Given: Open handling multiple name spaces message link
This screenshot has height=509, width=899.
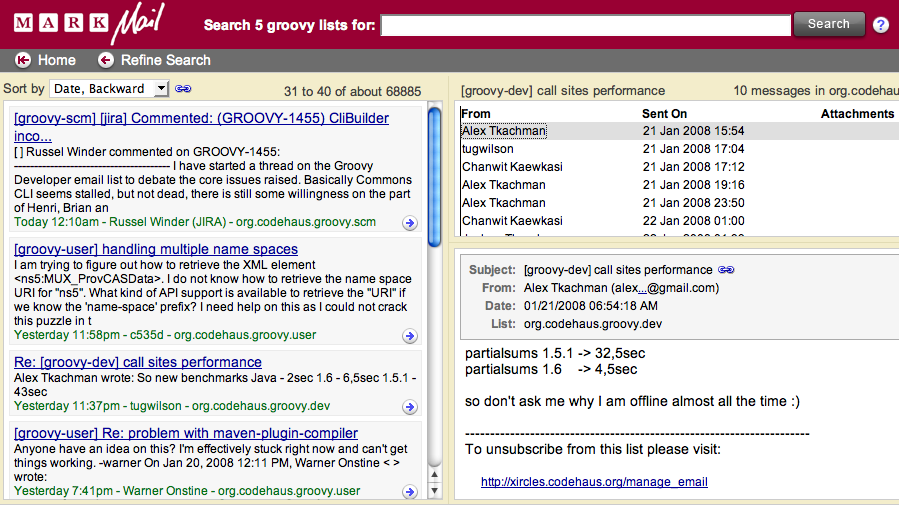Looking at the screenshot, I should click(x=156, y=249).
